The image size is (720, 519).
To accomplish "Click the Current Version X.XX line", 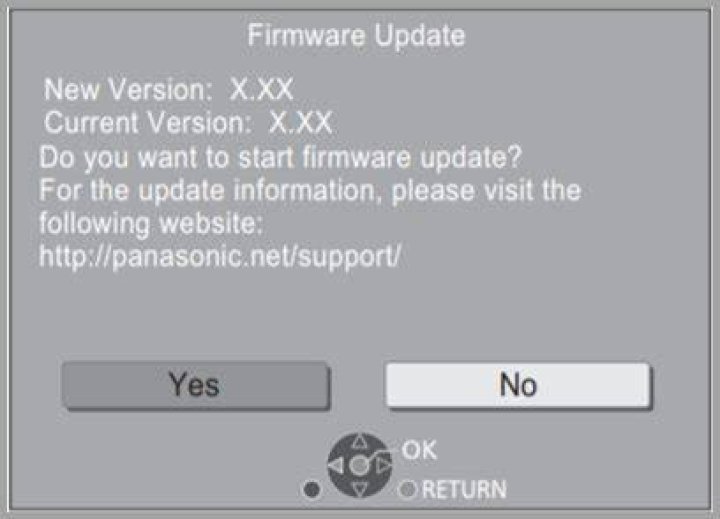I will [x=188, y=123].
